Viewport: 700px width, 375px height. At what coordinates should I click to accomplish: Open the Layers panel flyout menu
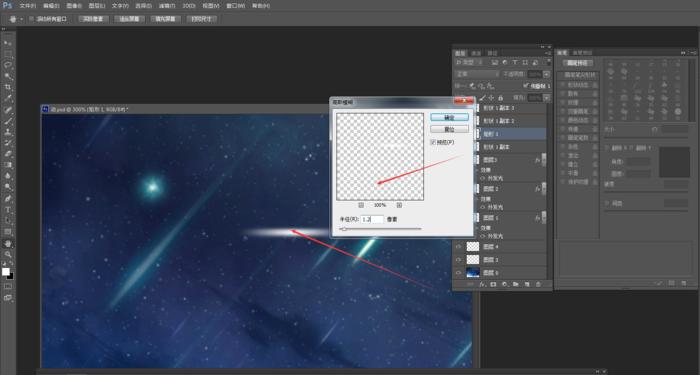coord(547,53)
